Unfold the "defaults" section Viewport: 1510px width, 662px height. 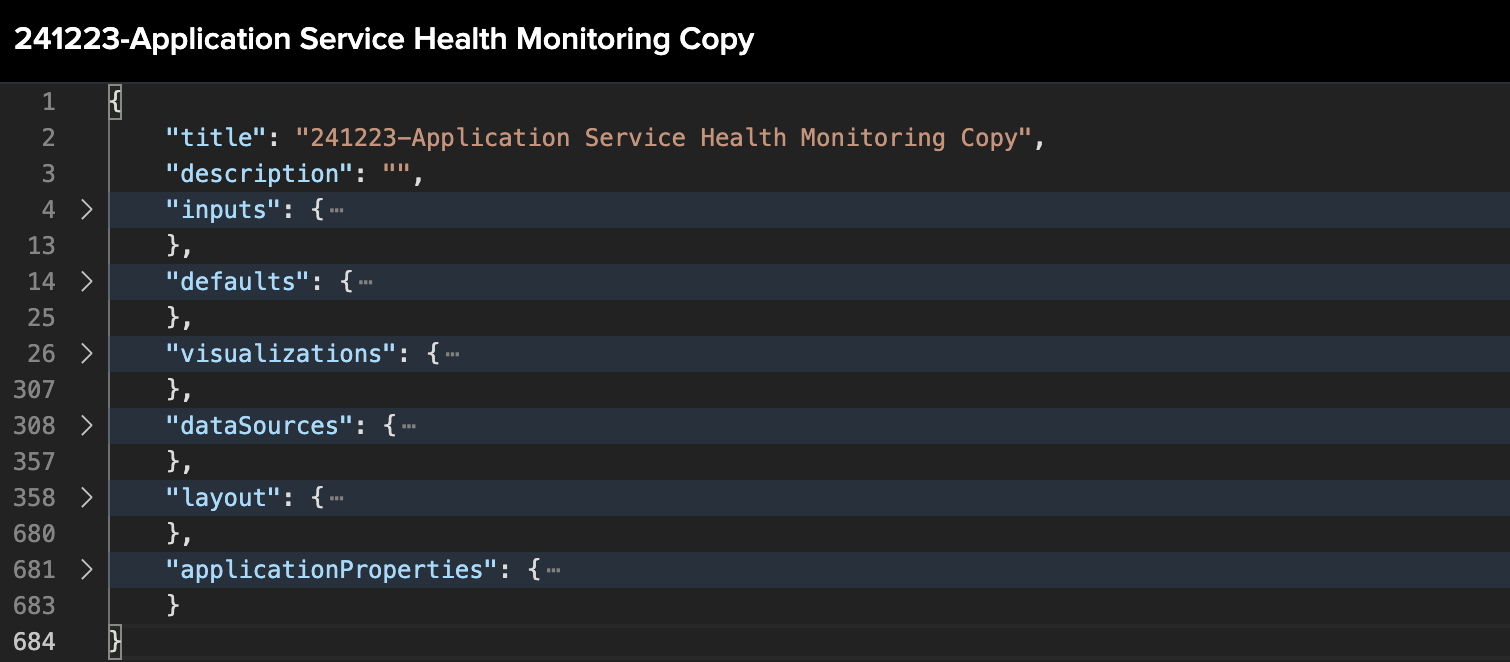tap(86, 282)
